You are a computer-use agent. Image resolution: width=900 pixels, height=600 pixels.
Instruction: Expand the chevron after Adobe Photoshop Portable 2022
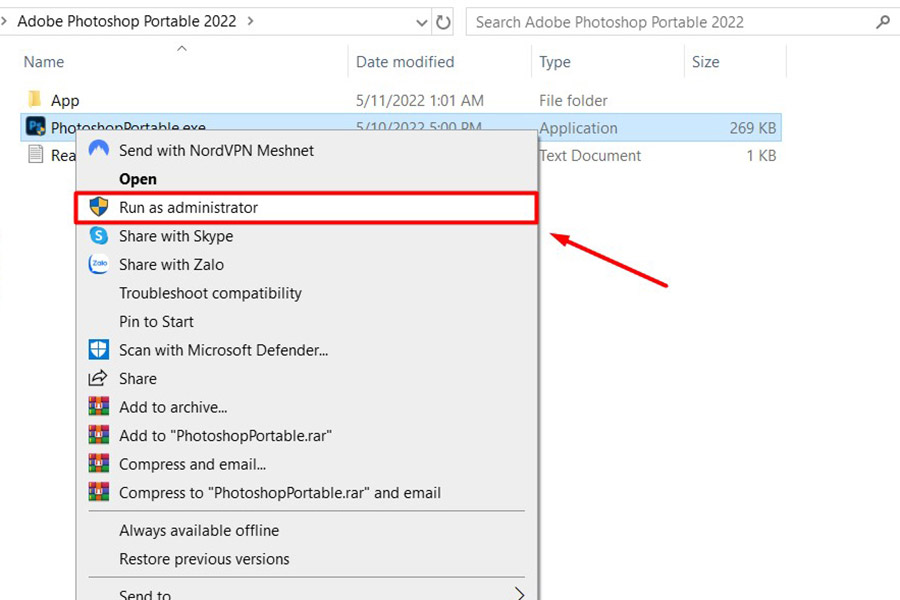pyautogui.click(x=250, y=21)
